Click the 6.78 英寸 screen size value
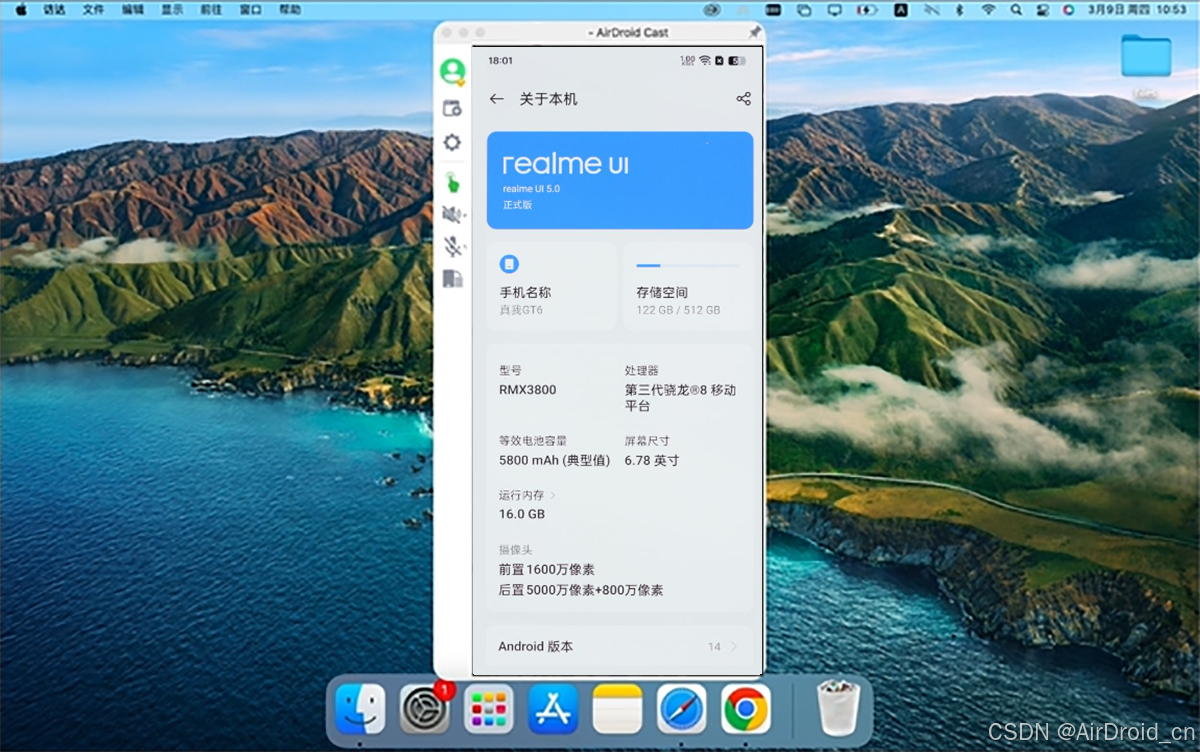Screen dimensions: 1200x752 (x=652, y=461)
